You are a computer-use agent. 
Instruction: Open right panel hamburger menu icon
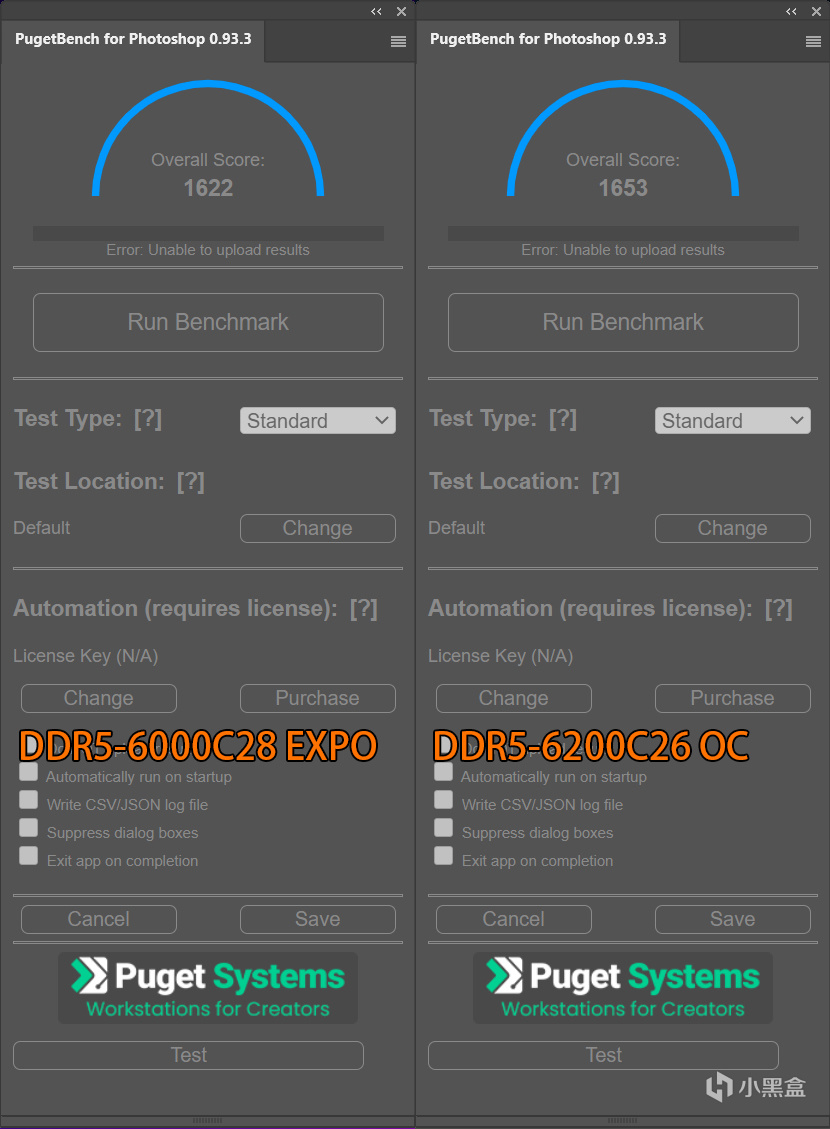[x=813, y=42]
